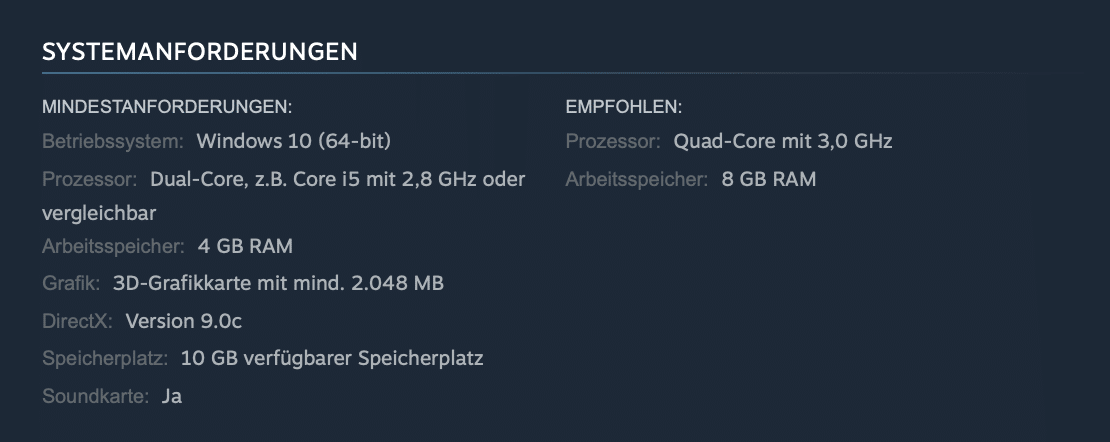Click the '4 GB RAM' value
This screenshot has height=442, width=1110.
coord(245,246)
